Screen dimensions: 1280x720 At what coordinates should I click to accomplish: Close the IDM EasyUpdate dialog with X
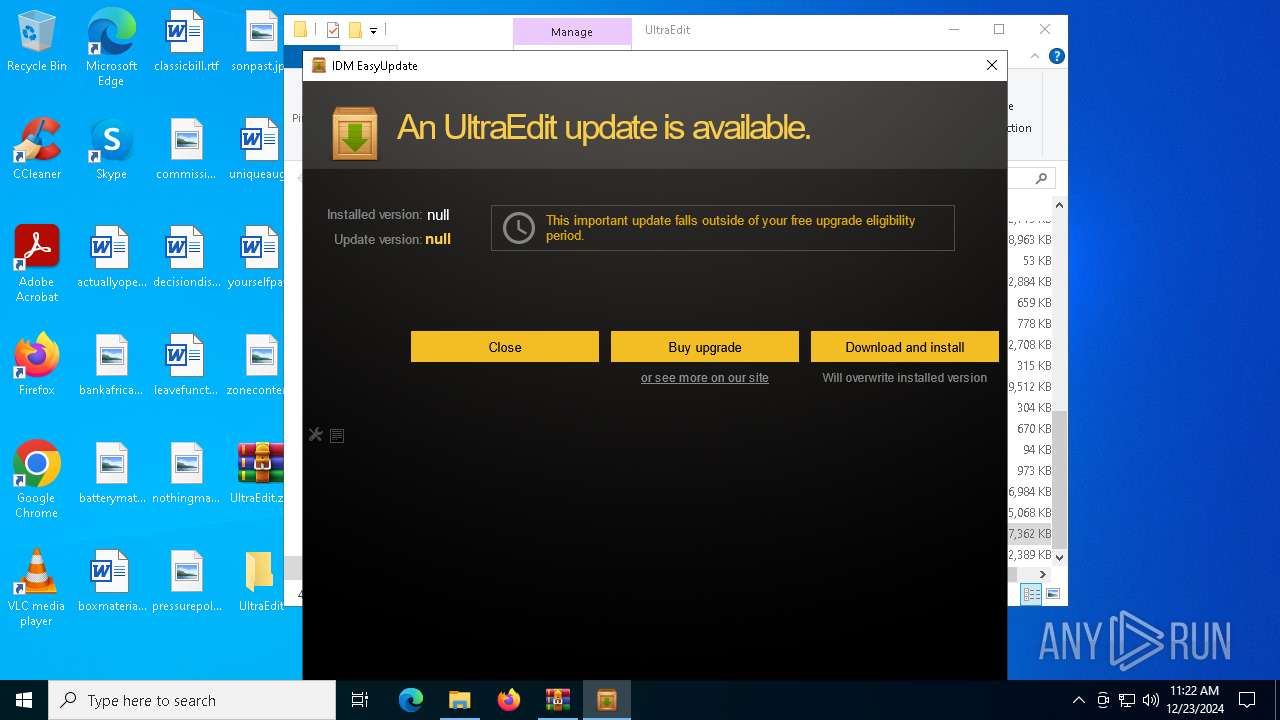coord(991,65)
